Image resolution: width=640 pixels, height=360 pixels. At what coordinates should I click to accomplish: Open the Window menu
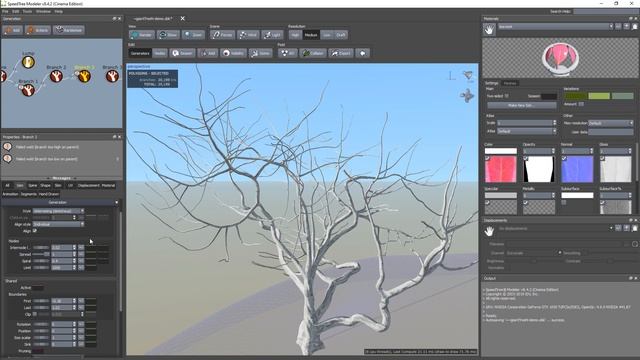[43, 11]
